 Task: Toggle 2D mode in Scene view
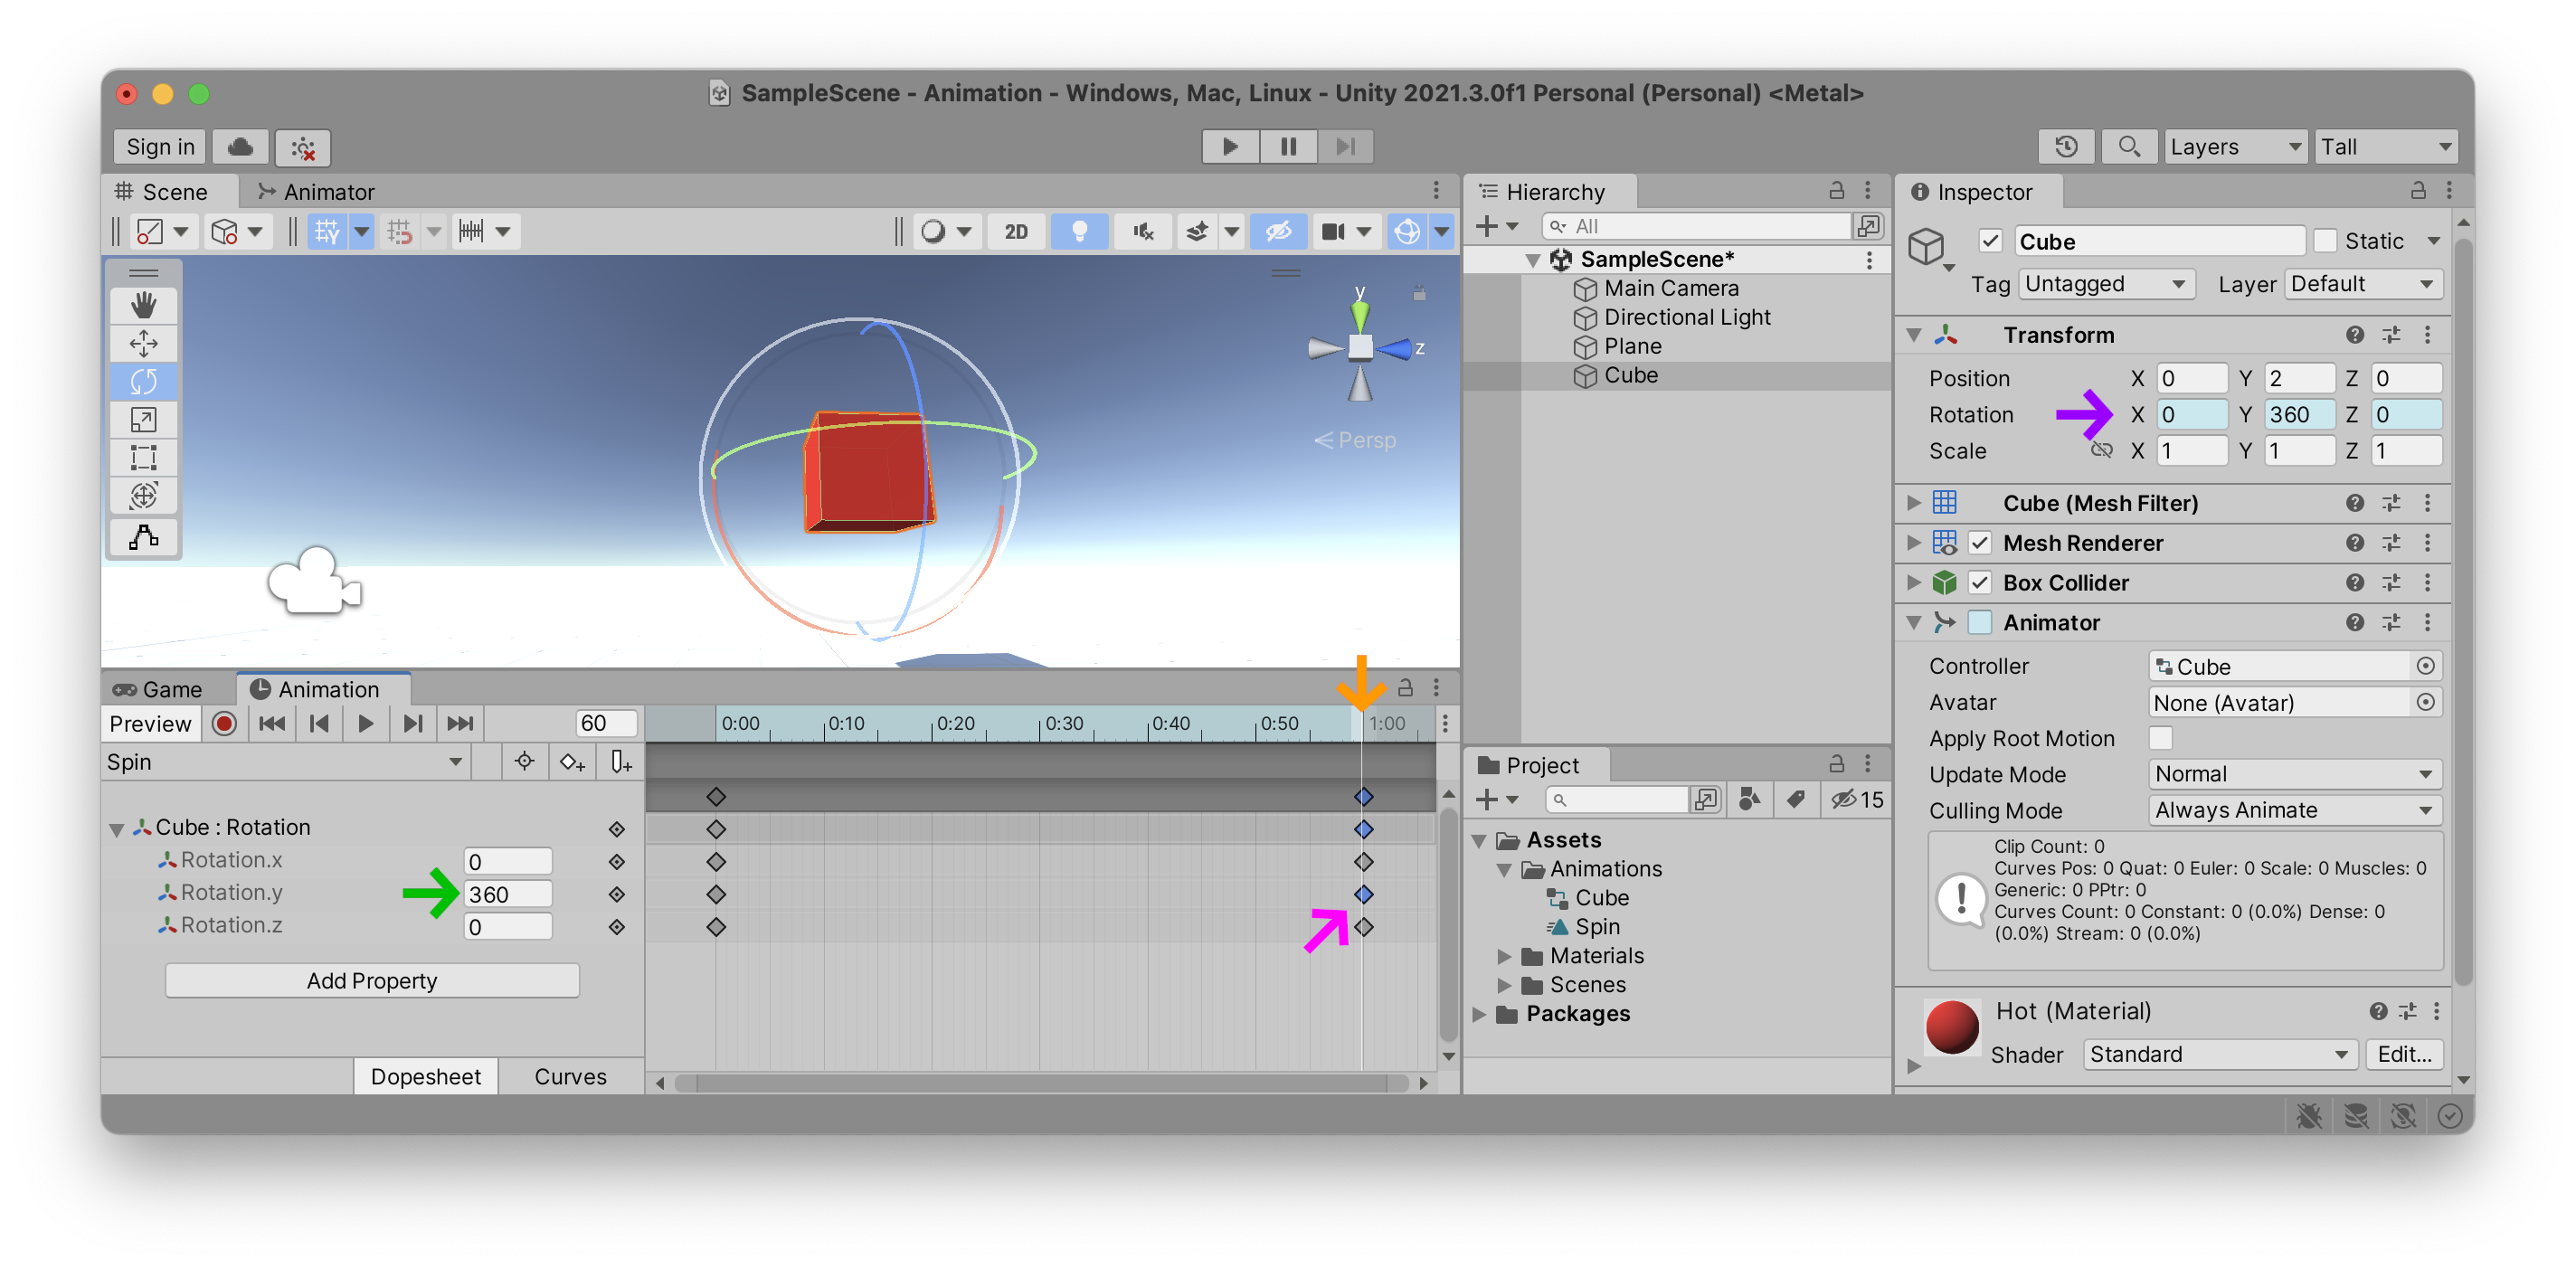click(x=1016, y=231)
